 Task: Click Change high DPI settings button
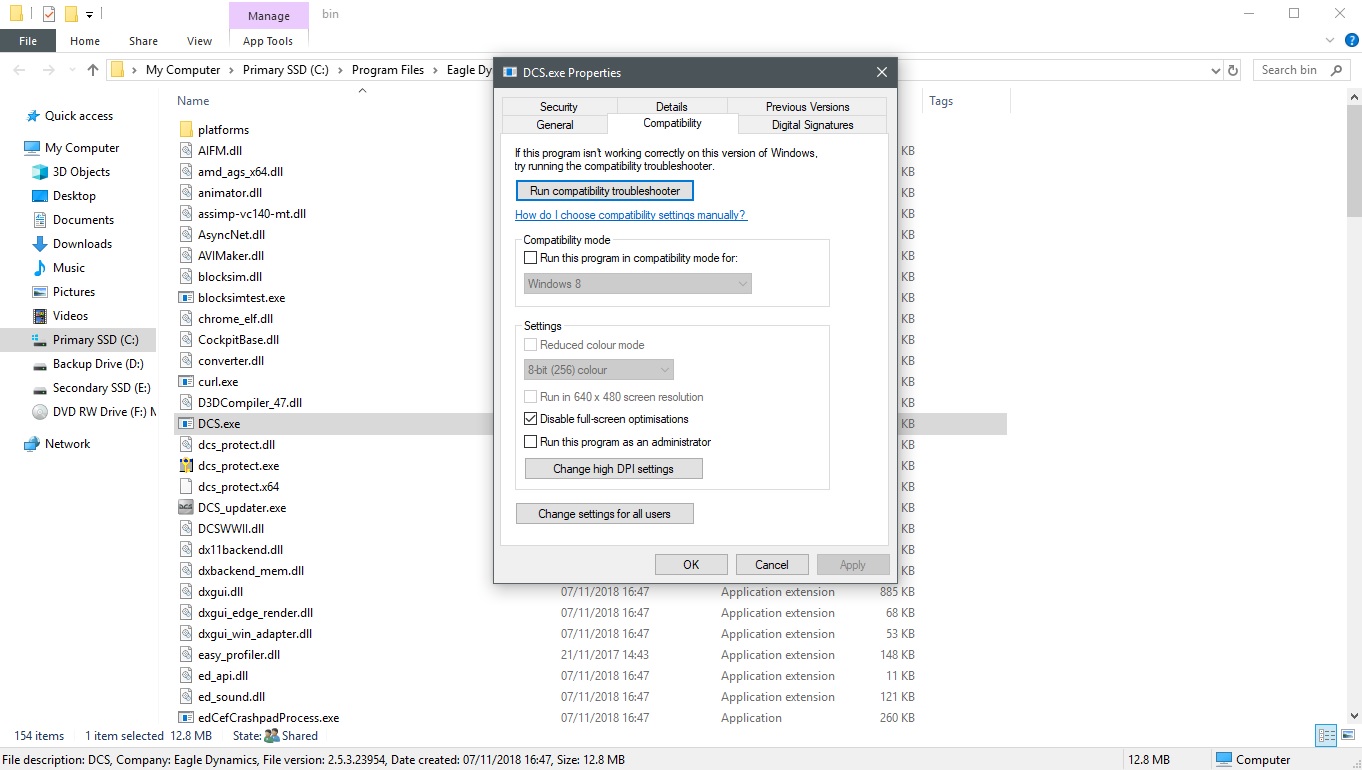[614, 469]
